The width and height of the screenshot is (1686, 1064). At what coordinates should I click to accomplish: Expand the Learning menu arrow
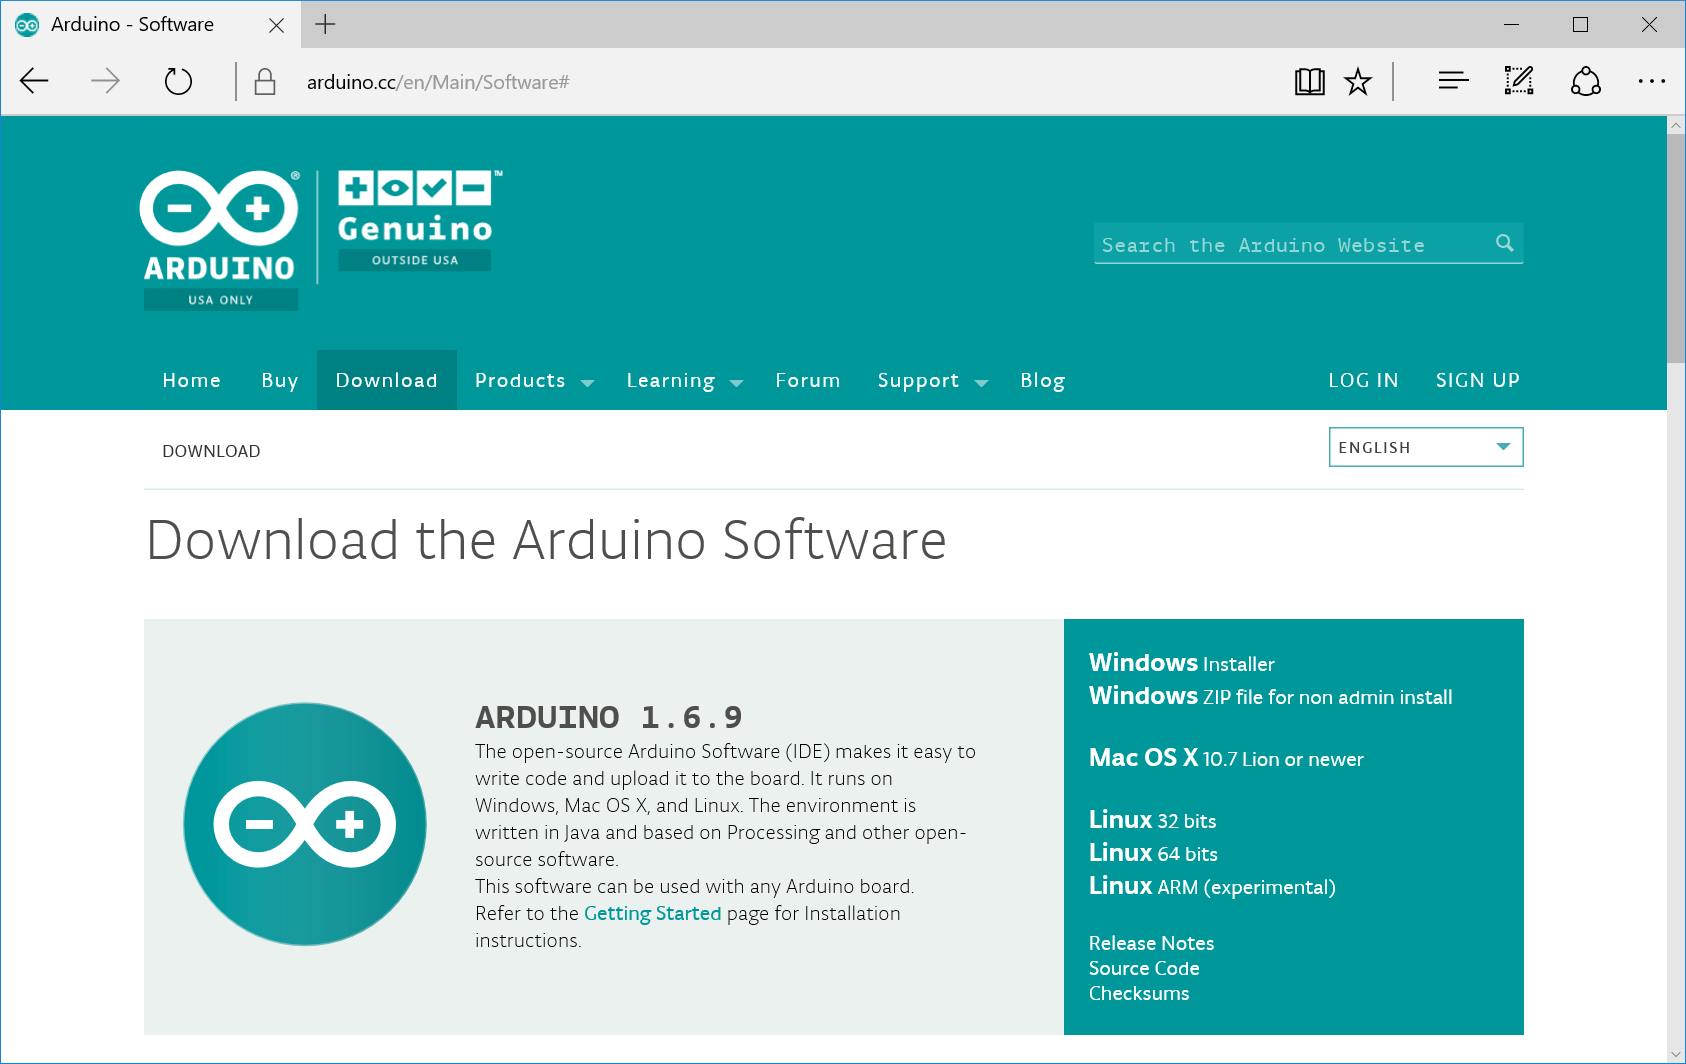pyautogui.click(x=737, y=383)
